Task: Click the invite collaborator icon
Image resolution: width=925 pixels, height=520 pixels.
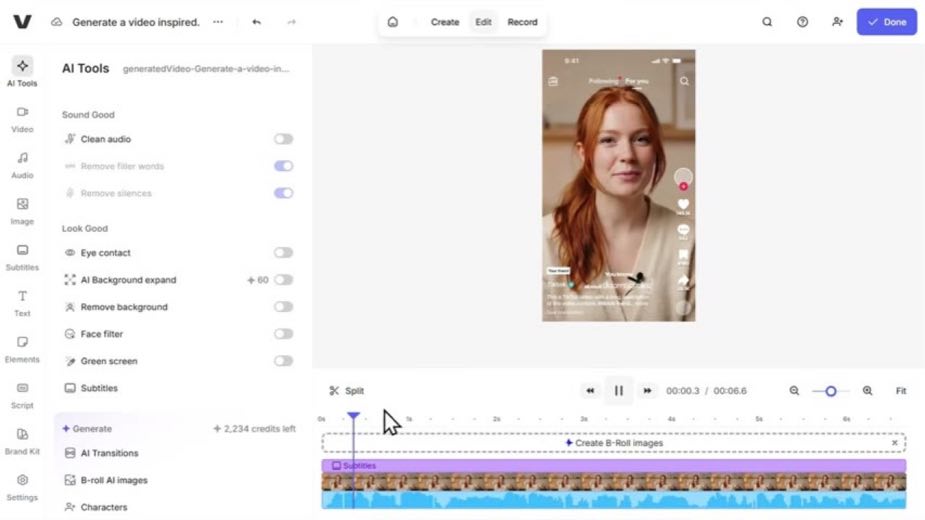Action: [x=837, y=22]
